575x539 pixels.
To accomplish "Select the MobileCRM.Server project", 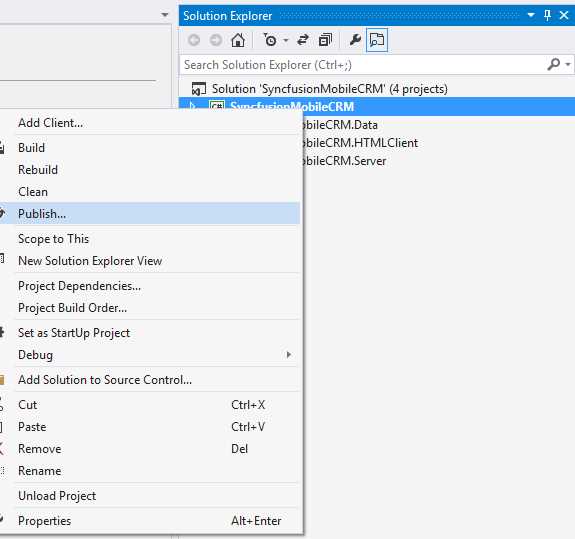I will pos(344,161).
